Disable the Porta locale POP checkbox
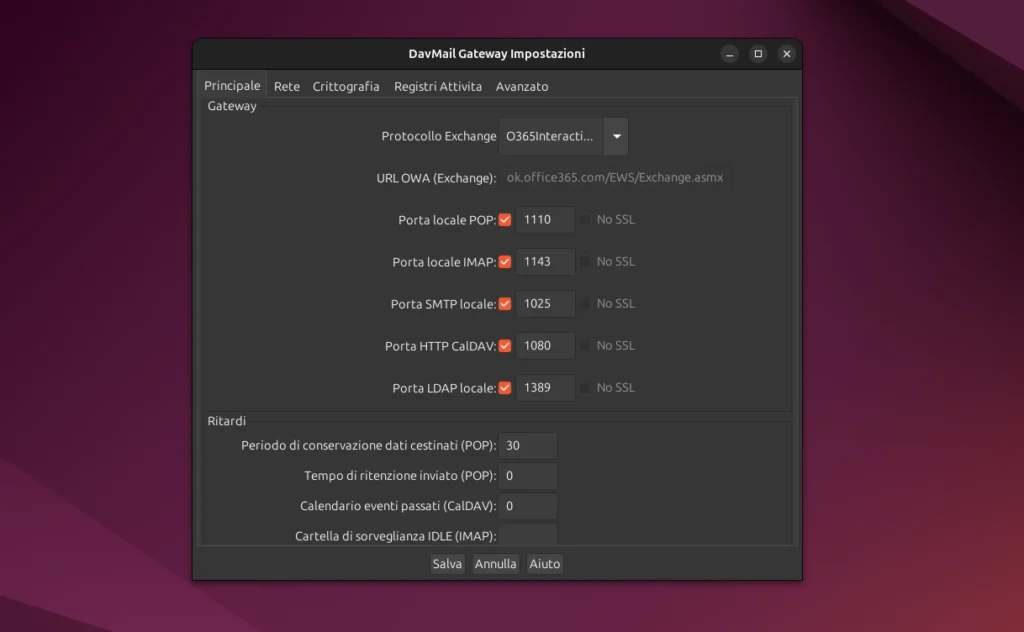Viewport: 1024px width, 632px height. coord(506,220)
